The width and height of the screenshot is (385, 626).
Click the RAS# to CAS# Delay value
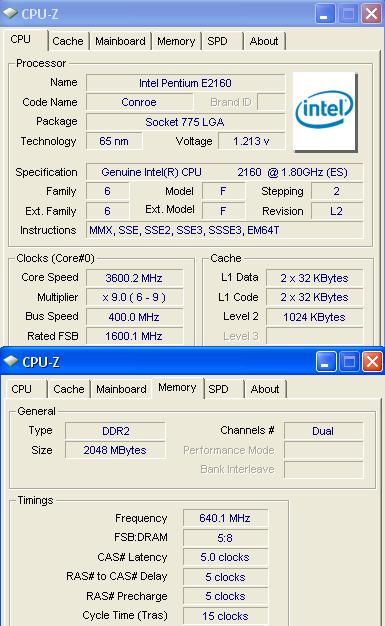(x=225, y=577)
